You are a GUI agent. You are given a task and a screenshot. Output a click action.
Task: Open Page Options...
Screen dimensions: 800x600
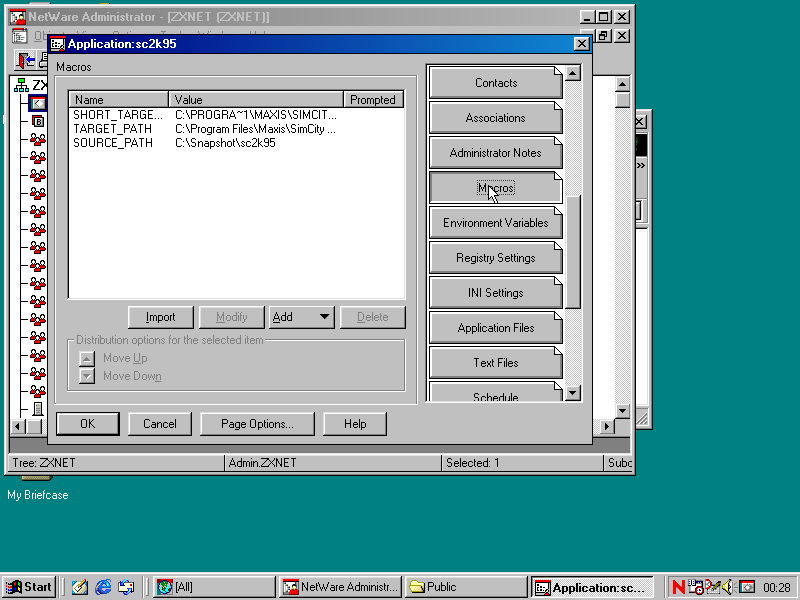pos(257,424)
